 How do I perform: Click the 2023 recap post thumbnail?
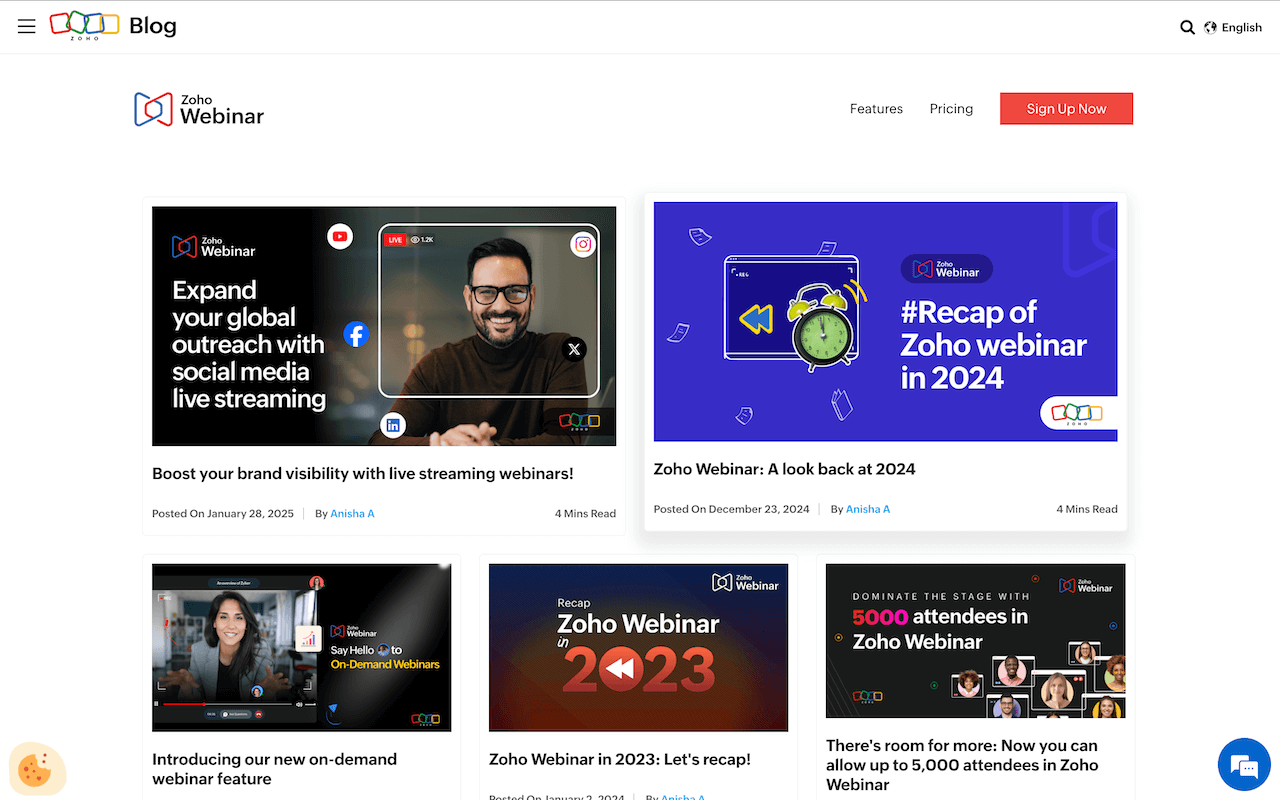coord(638,647)
